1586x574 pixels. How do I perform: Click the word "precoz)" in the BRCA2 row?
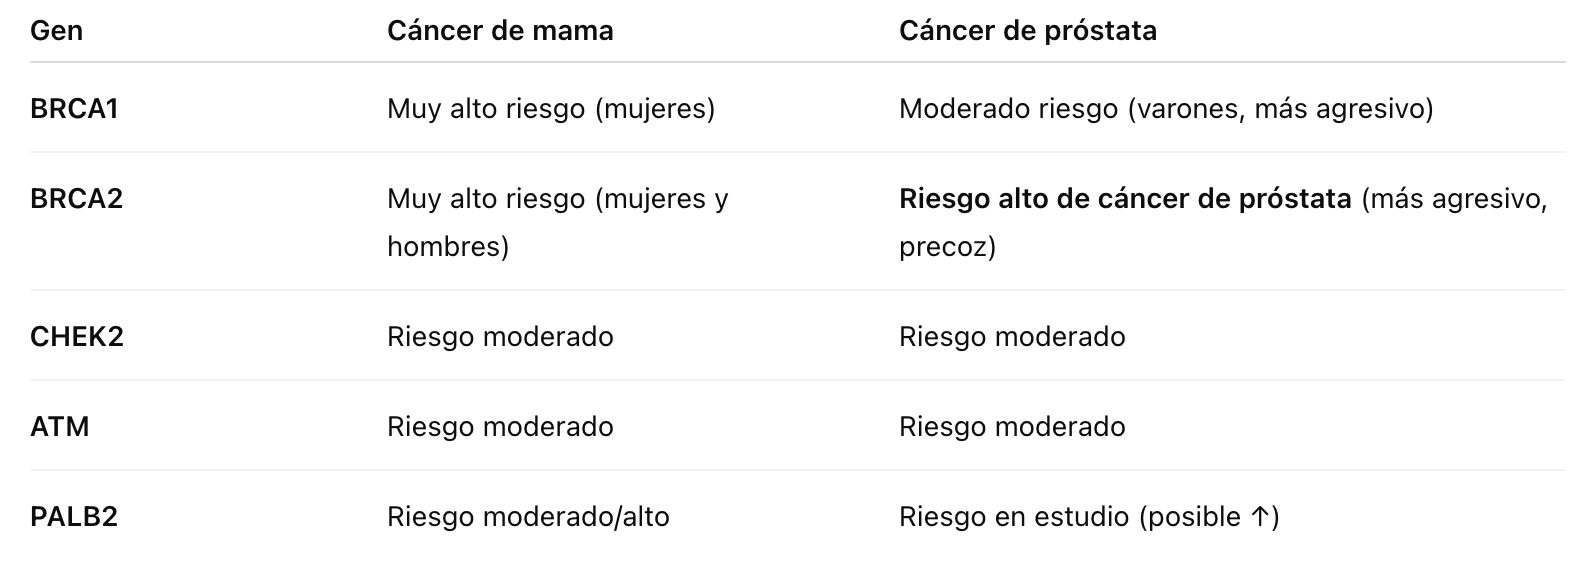947,247
